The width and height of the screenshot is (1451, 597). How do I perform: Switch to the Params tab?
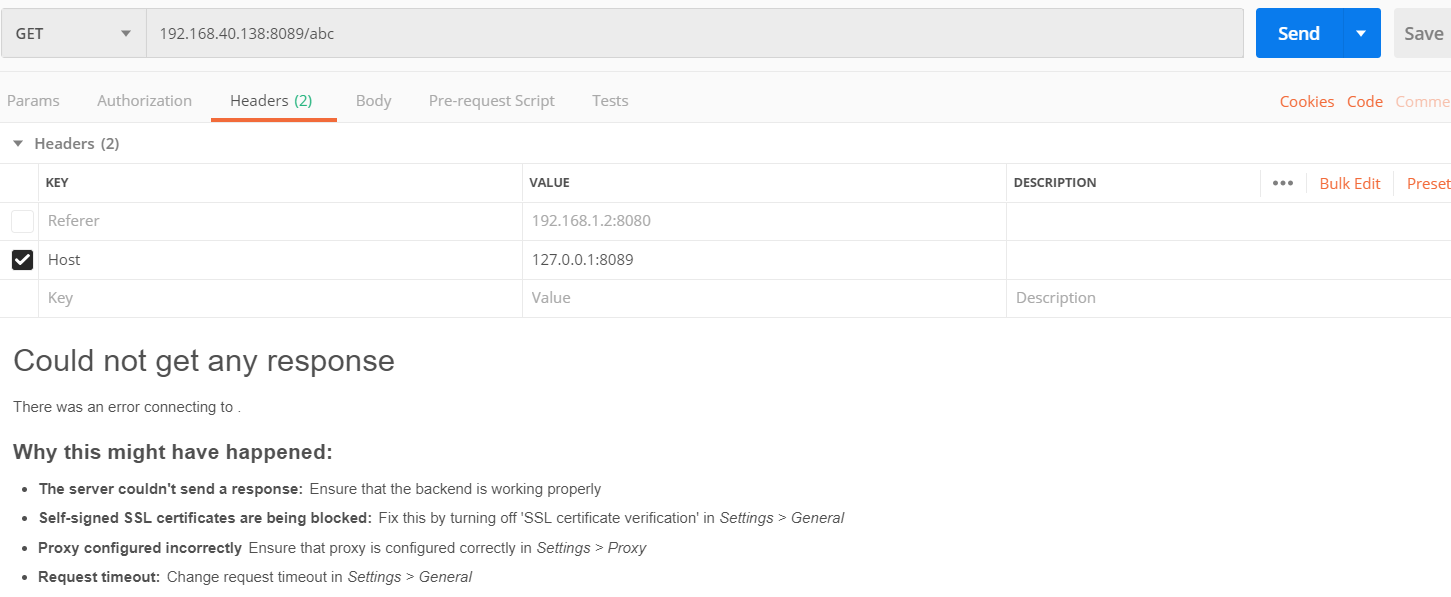(x=33, y=101)
